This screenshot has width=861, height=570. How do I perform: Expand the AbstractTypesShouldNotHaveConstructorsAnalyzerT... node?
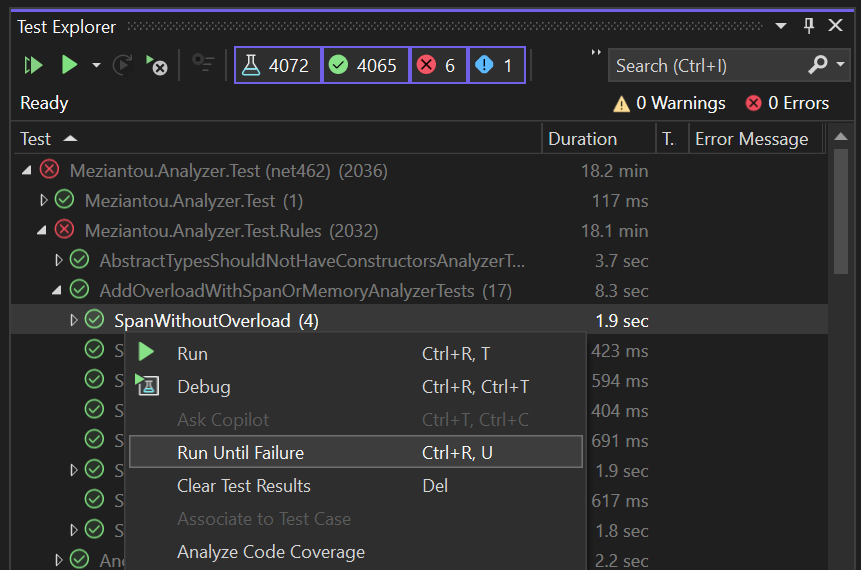point(58,261)
